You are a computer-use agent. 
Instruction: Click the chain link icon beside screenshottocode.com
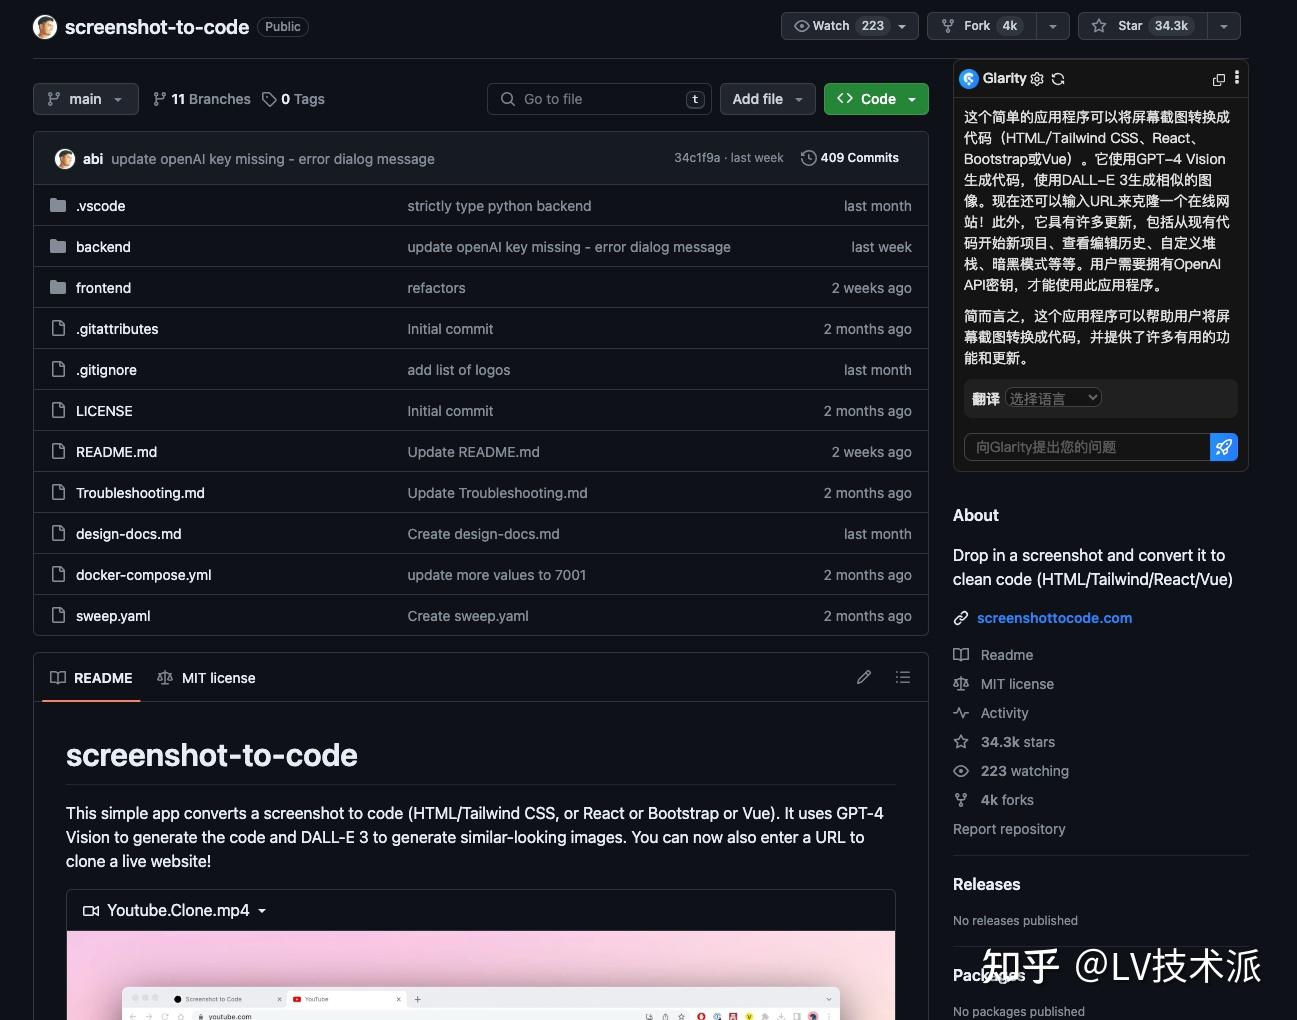pyautogui.click(x=960, y=618)
